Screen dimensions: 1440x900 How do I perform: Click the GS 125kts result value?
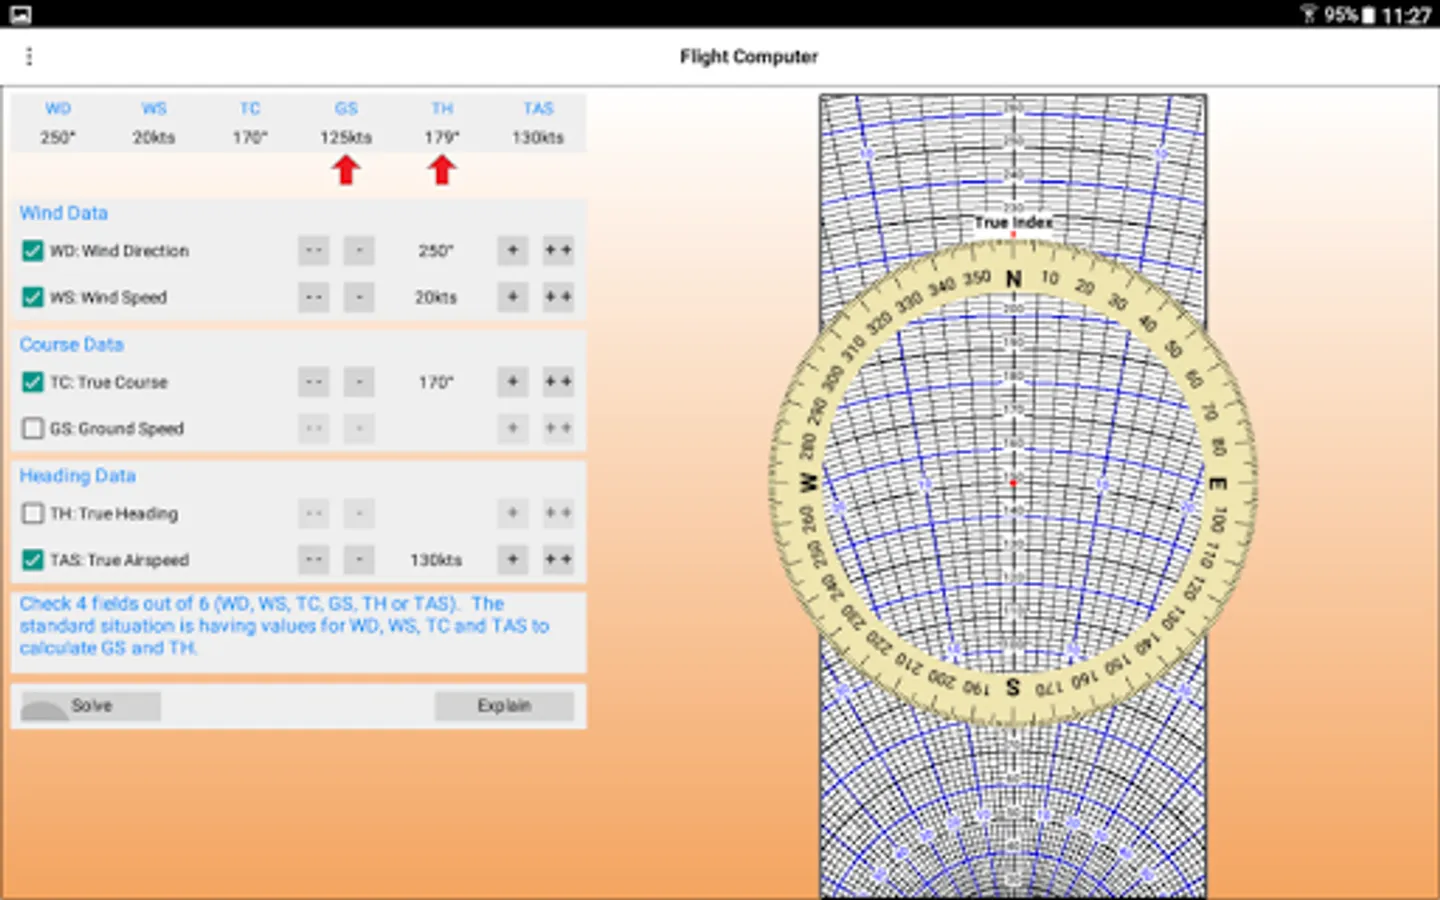click(346, 138)
